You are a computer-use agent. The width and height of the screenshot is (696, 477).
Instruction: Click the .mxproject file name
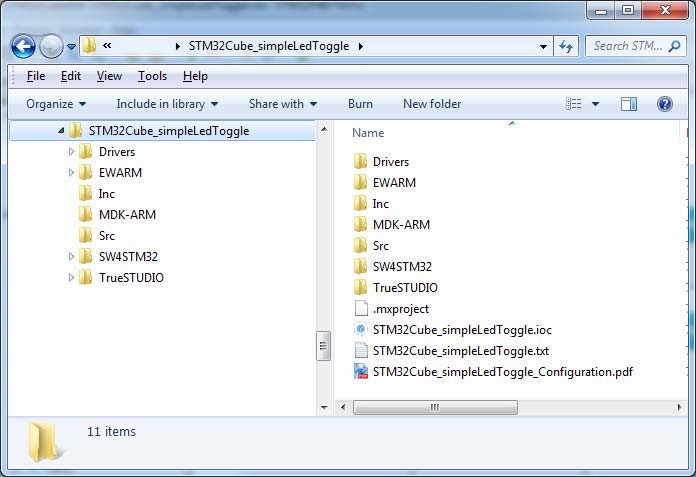pos(401,309)
